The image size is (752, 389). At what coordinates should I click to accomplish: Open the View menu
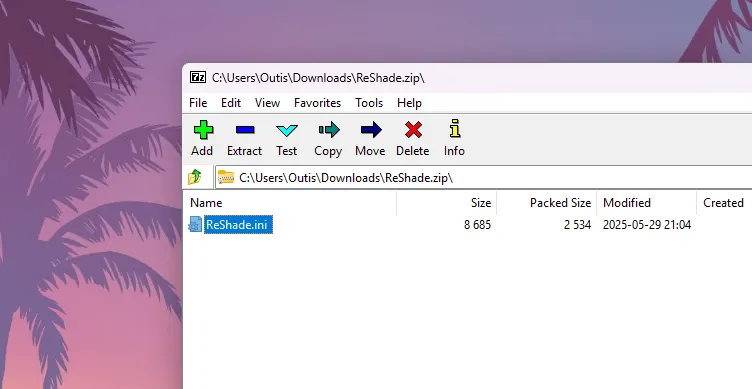[267, 103]
